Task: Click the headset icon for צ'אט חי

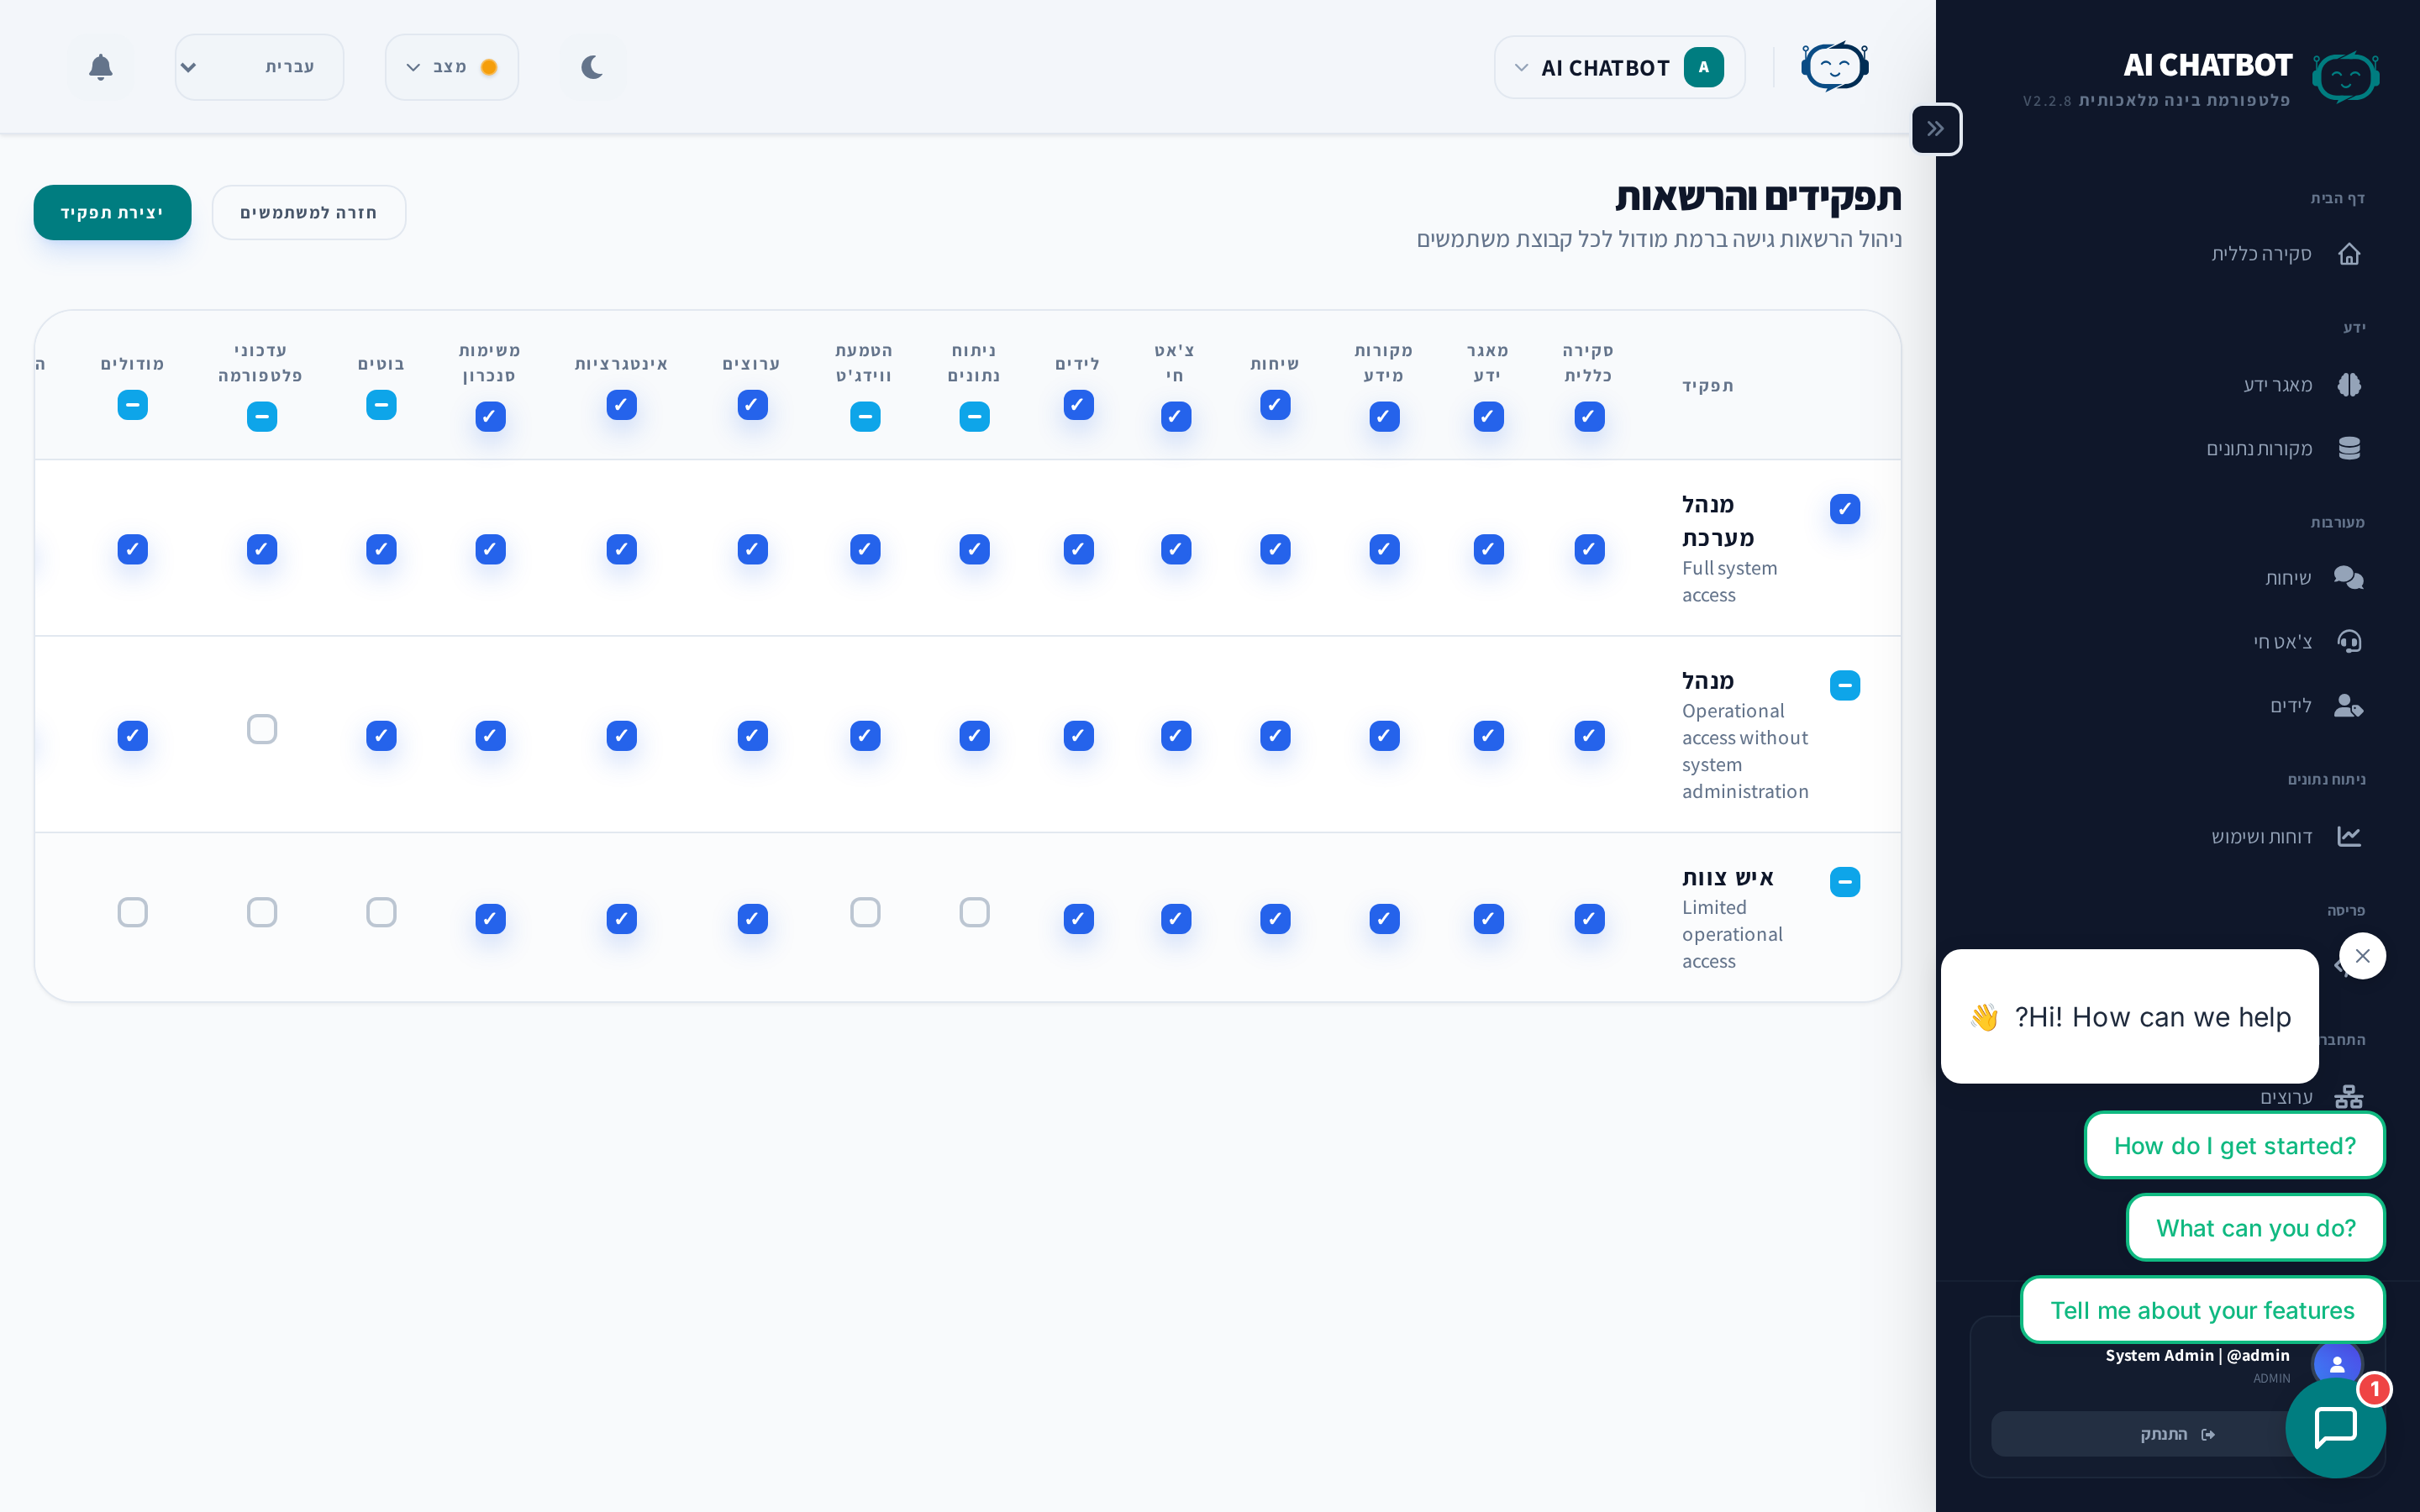Action: [2348, 642]
